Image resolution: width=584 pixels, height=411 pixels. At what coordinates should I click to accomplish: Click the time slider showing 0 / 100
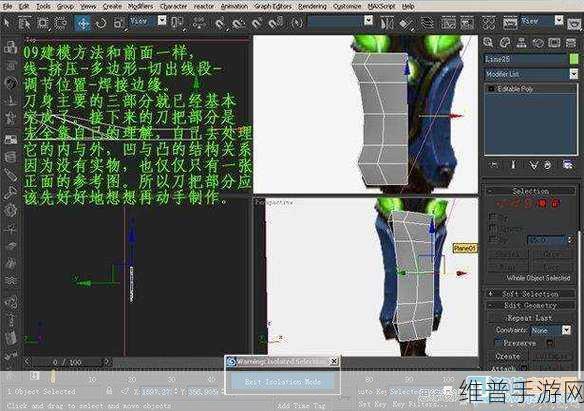pyautogui.click(x=67, y=362)
